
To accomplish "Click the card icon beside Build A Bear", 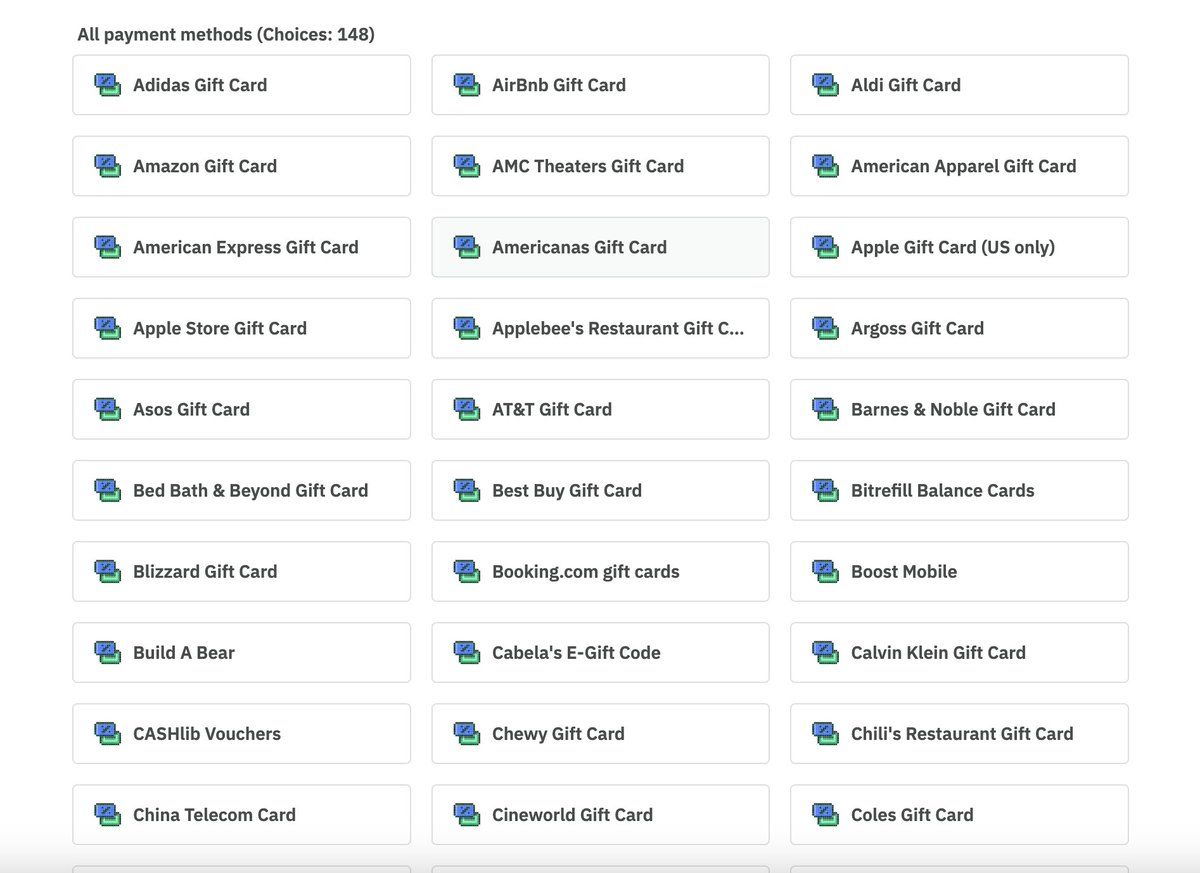I will (107, 652).
